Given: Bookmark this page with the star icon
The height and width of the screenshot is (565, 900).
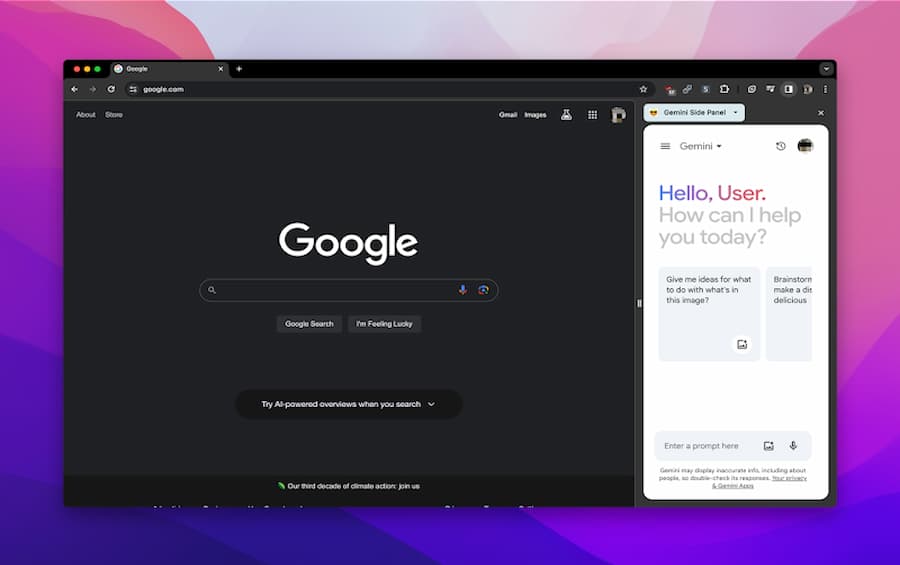Looking at the screenshot, I should pos(643,89).
